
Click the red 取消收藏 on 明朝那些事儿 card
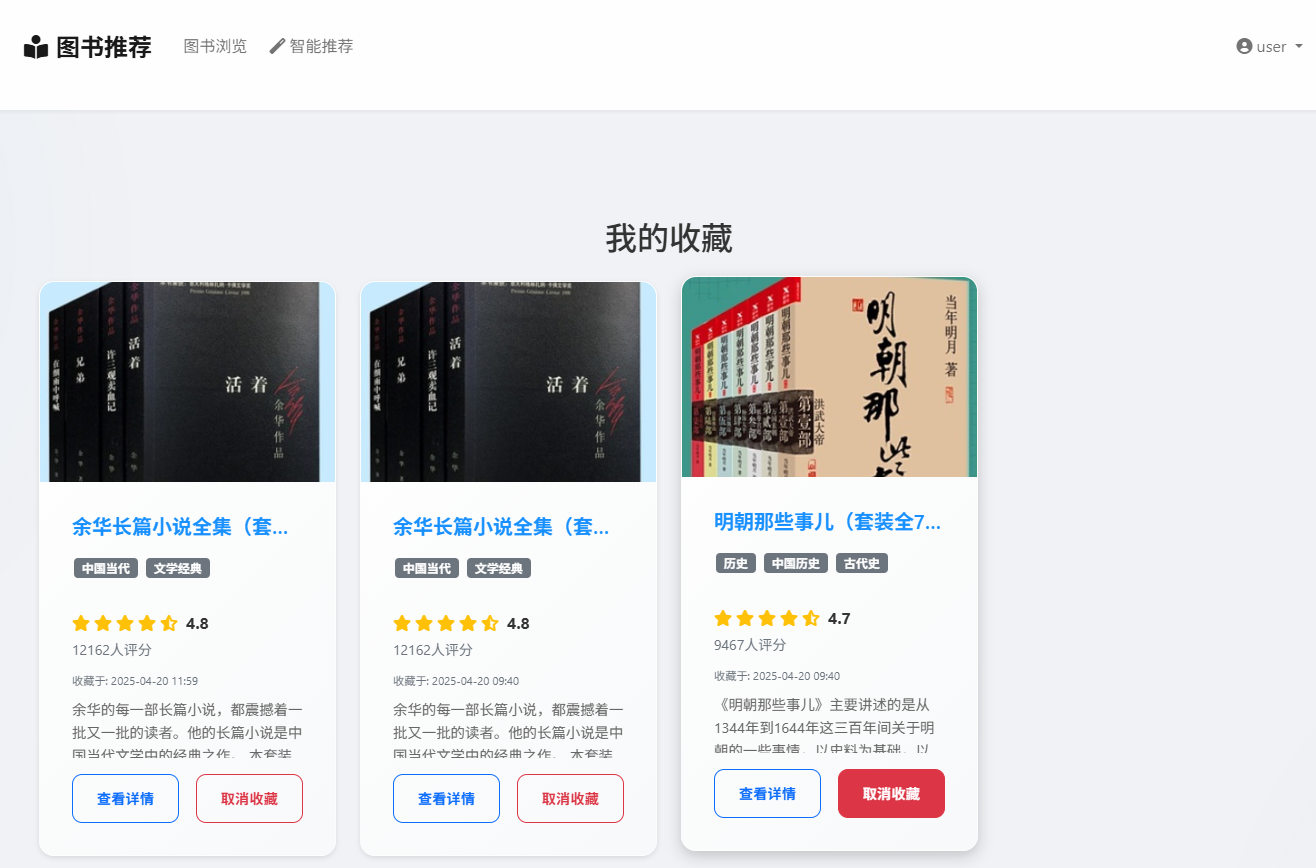[x=891, y=794]
